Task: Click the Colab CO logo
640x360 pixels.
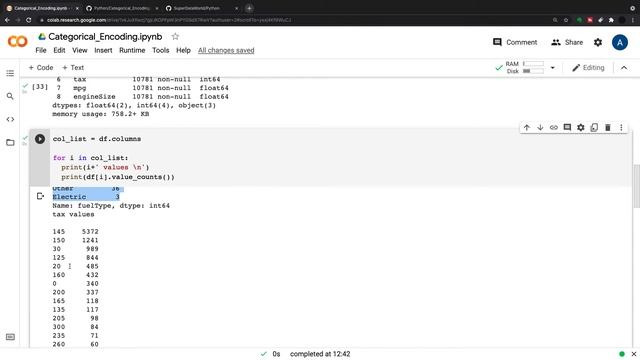Action: tap(18, 42)
